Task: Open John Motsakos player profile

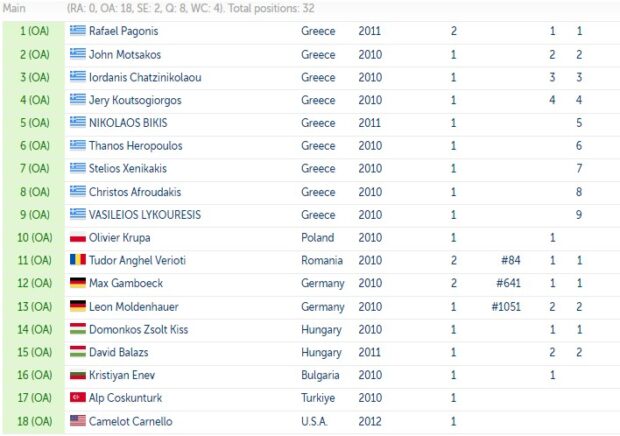Action: tap(125, 55)
